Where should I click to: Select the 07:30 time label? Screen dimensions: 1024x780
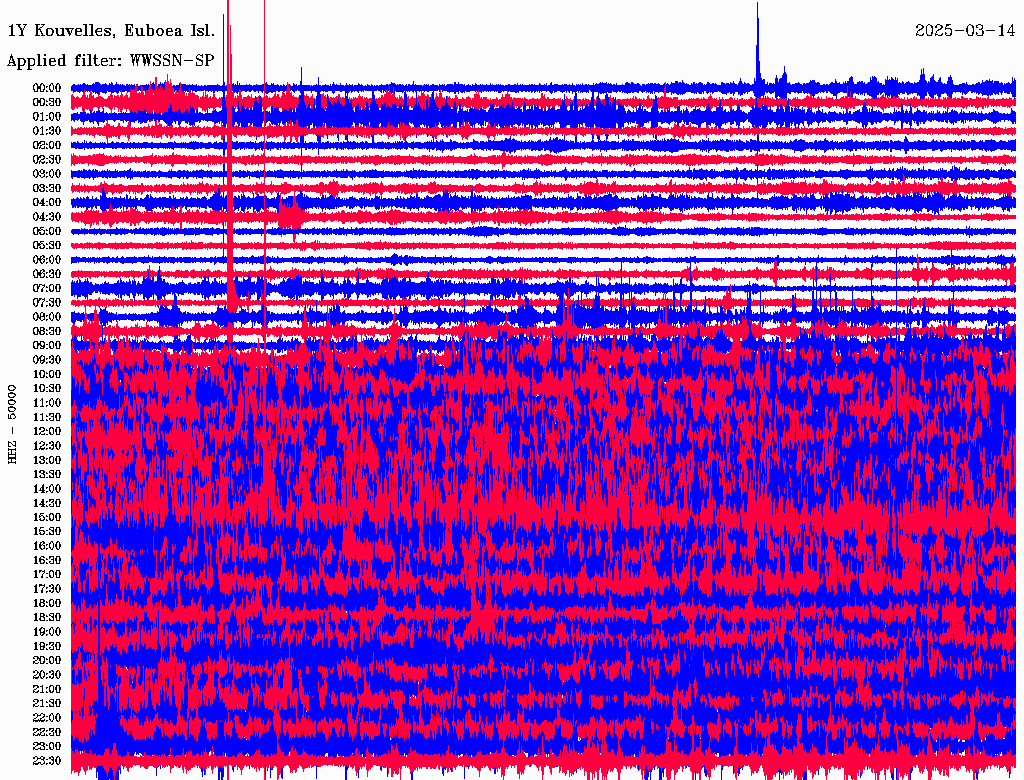47,303
